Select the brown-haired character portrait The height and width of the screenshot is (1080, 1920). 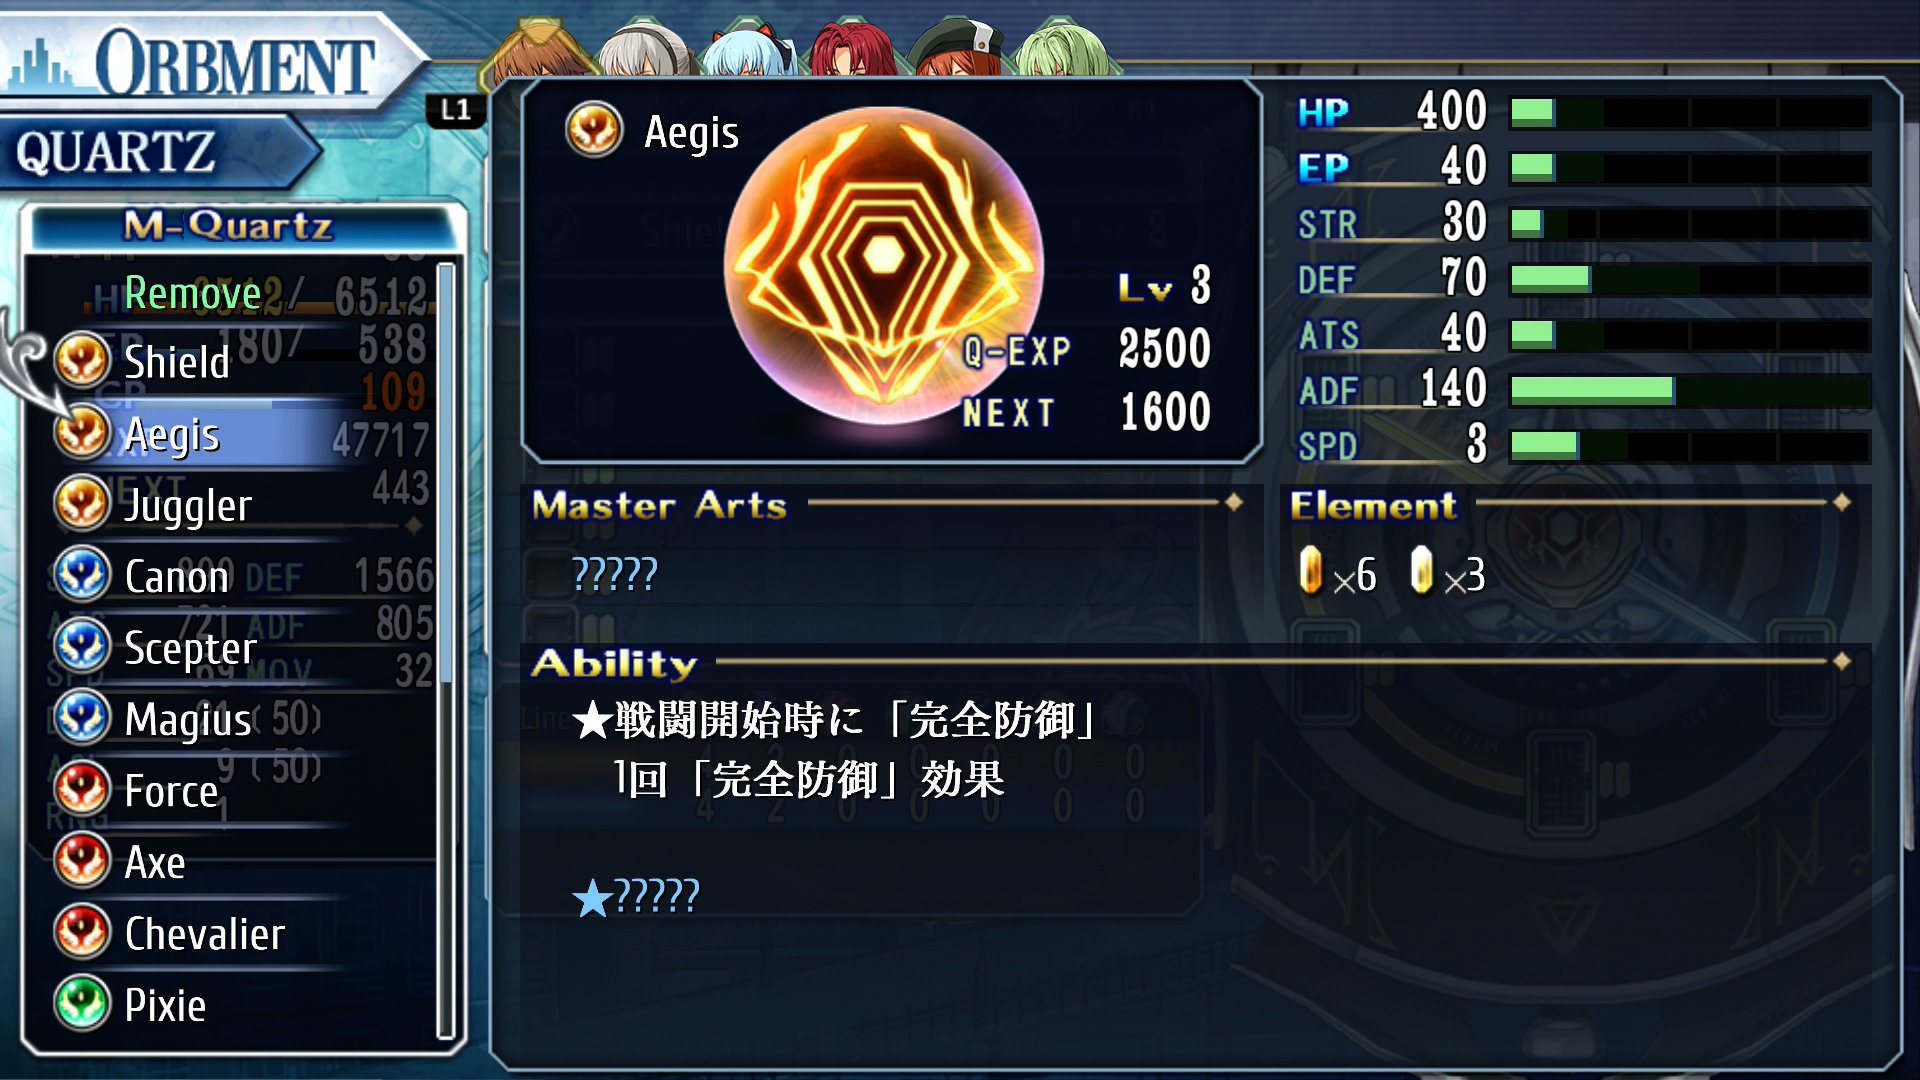(540, 50)
